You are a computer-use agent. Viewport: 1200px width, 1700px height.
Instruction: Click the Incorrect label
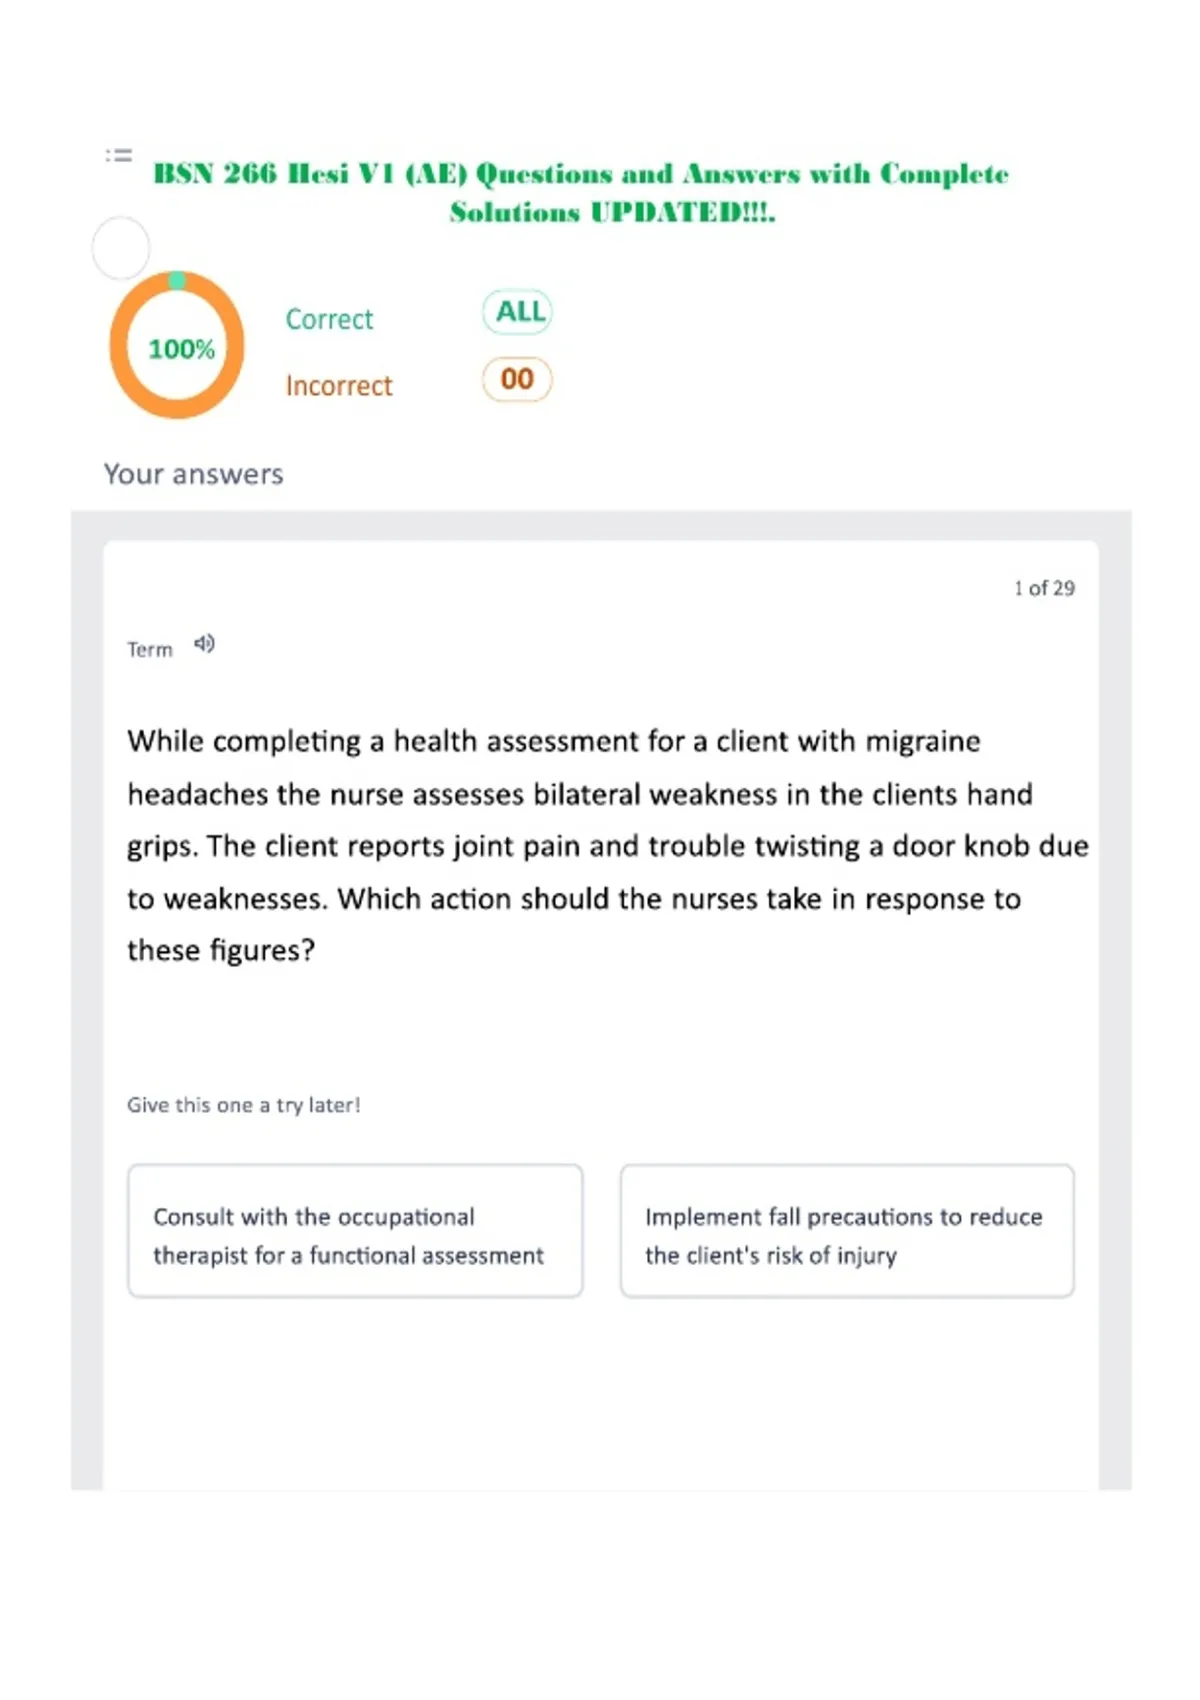[339, 386]
